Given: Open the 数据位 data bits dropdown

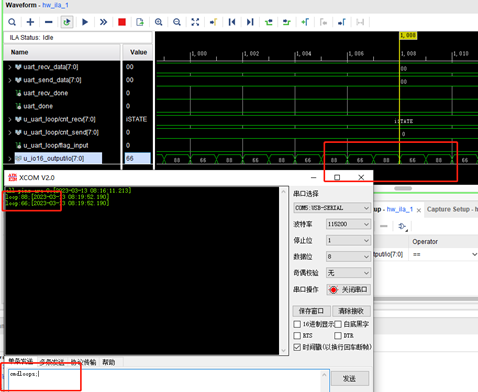Looking at the screenshot, I should tap(348, 256).
